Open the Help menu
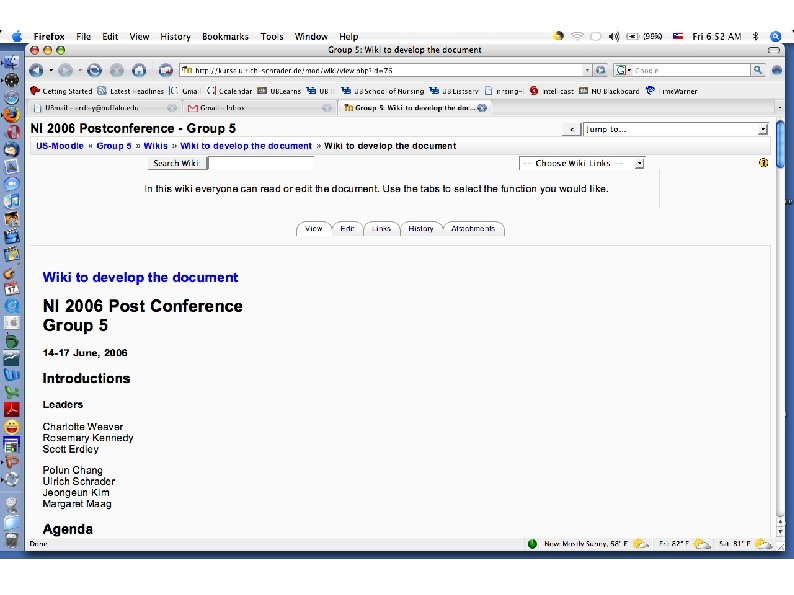Viewport: 794px width, 595px height. pos(348,36)
